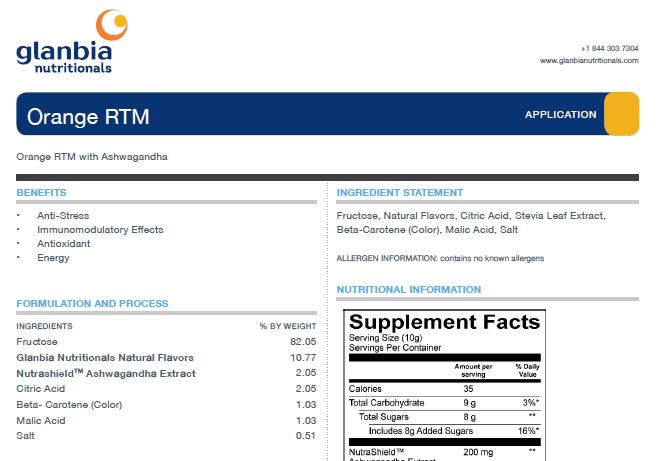Image resolution: width=663 pixels, height=461 pixels.
Task: Select the Antioxidant benefit line
Action: (x=64, y=244)
